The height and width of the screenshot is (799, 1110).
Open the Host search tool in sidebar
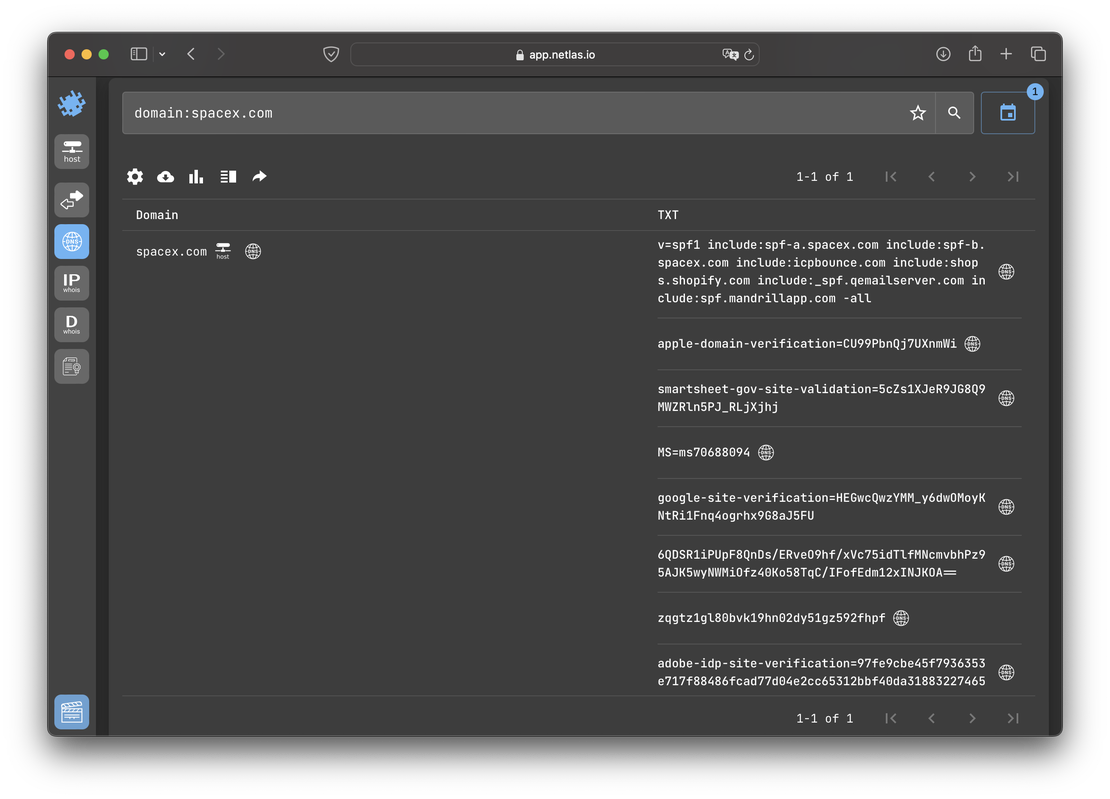coord(71,151)
